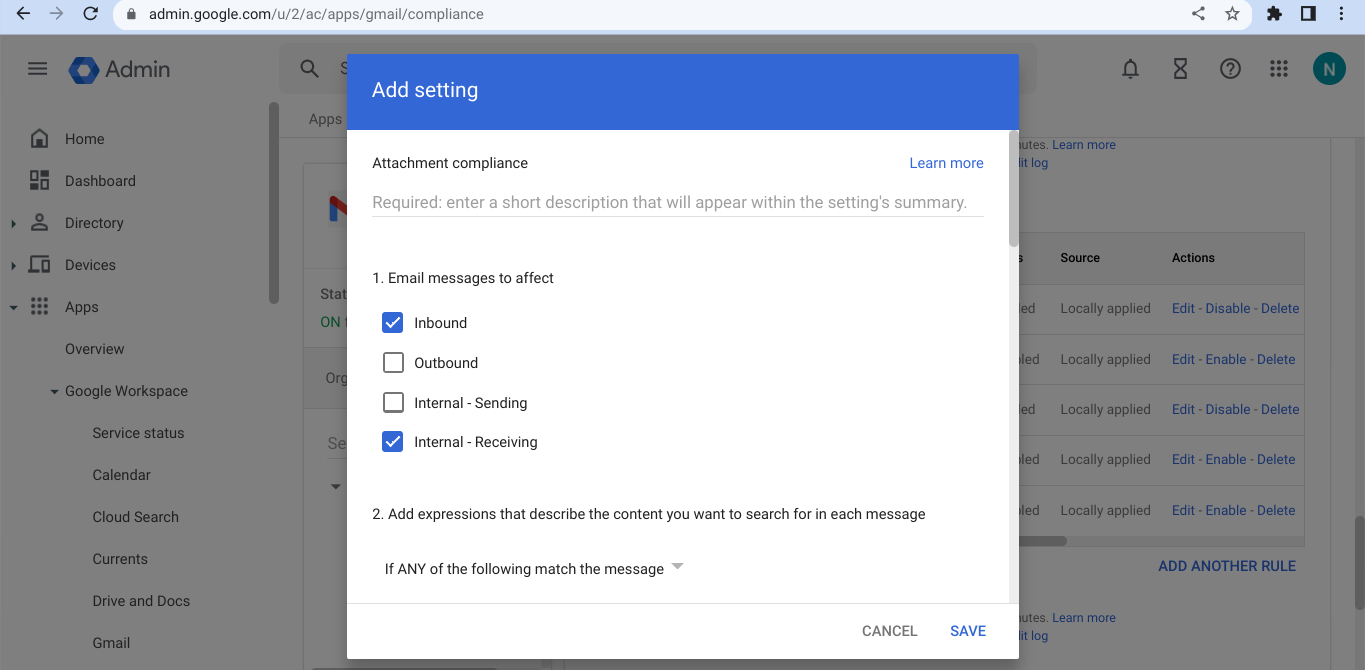Viewport: 1365px width, 670px height.
Task: Uncheck the Inbound checkbox
Action: click(x=393, y=323)
